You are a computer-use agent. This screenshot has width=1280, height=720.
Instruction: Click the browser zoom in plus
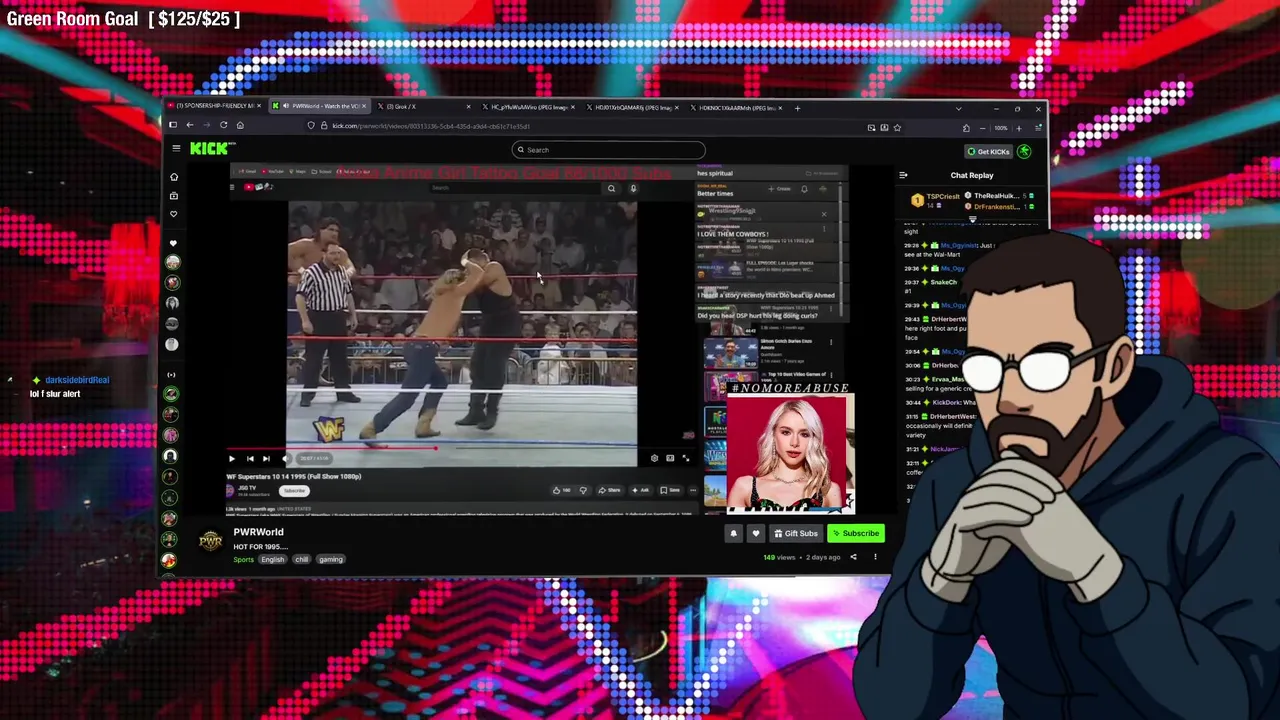[x=1019, y=128]
